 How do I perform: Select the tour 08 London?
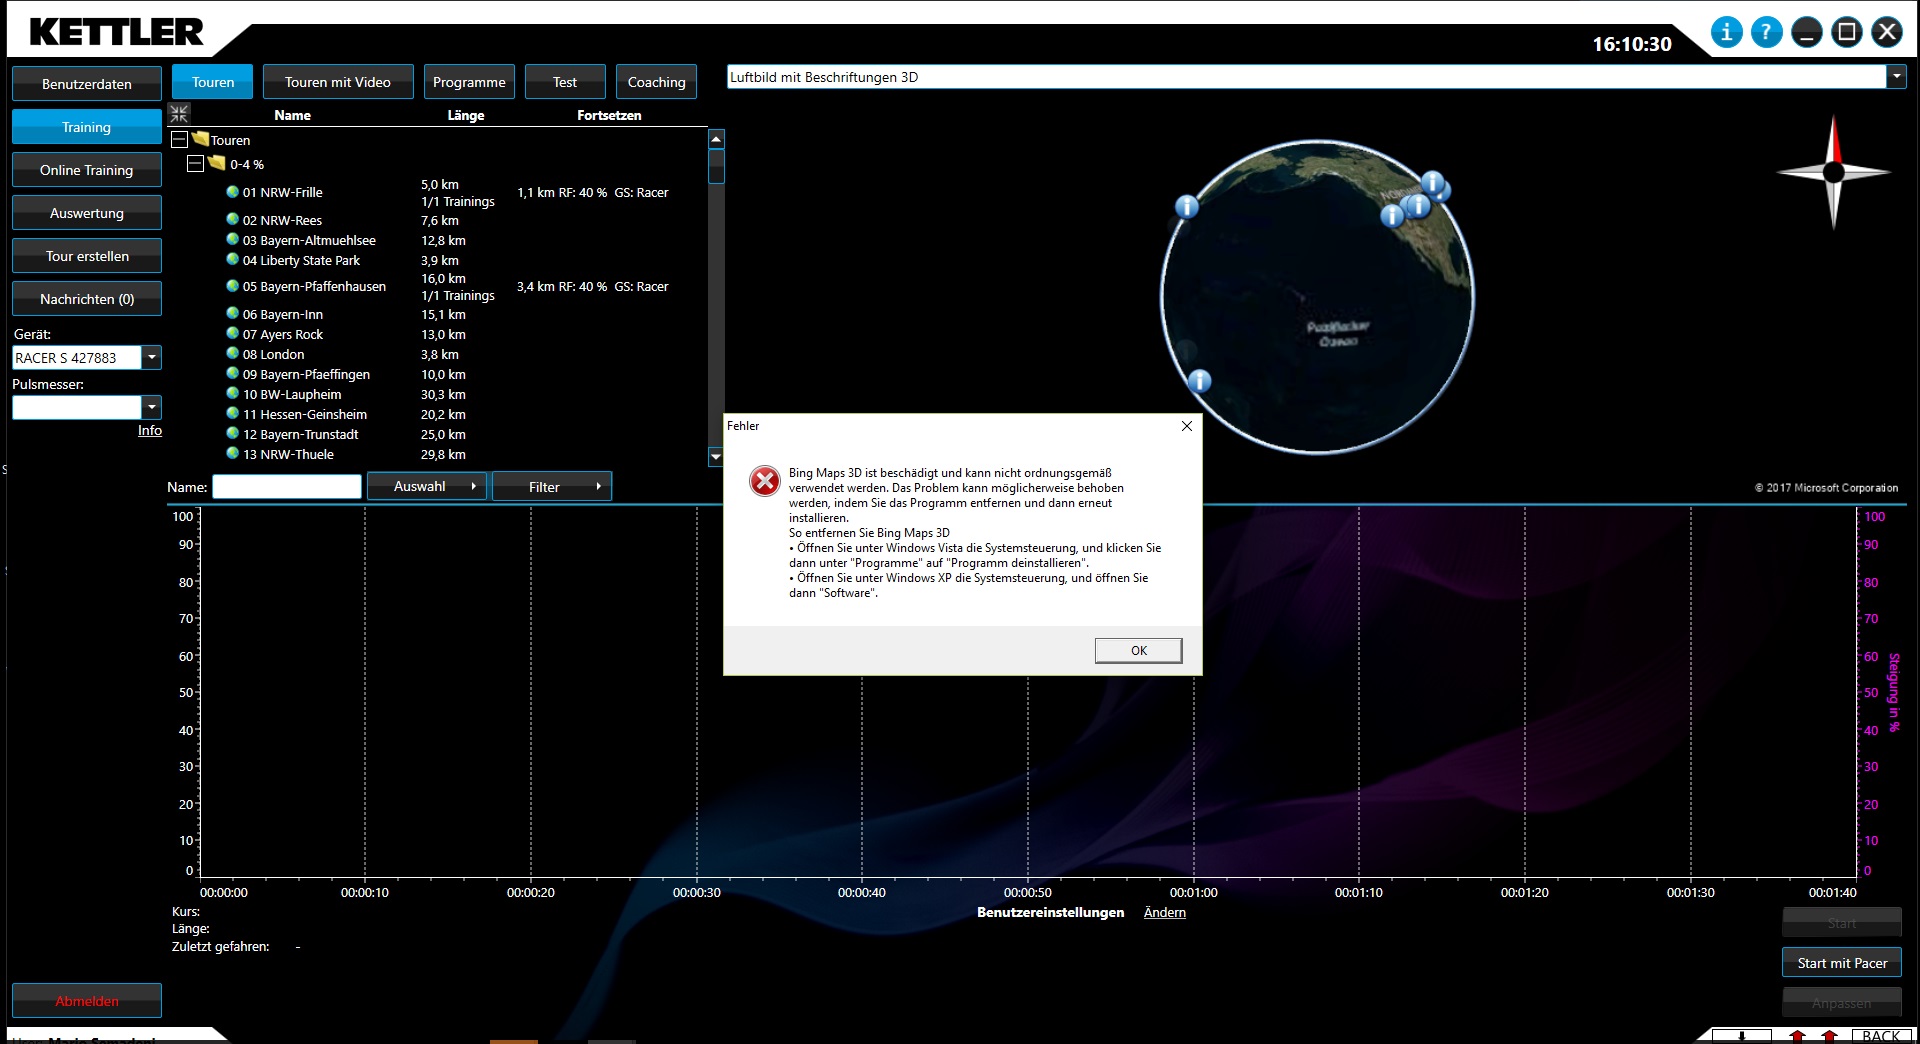click(x=273, y=354)
